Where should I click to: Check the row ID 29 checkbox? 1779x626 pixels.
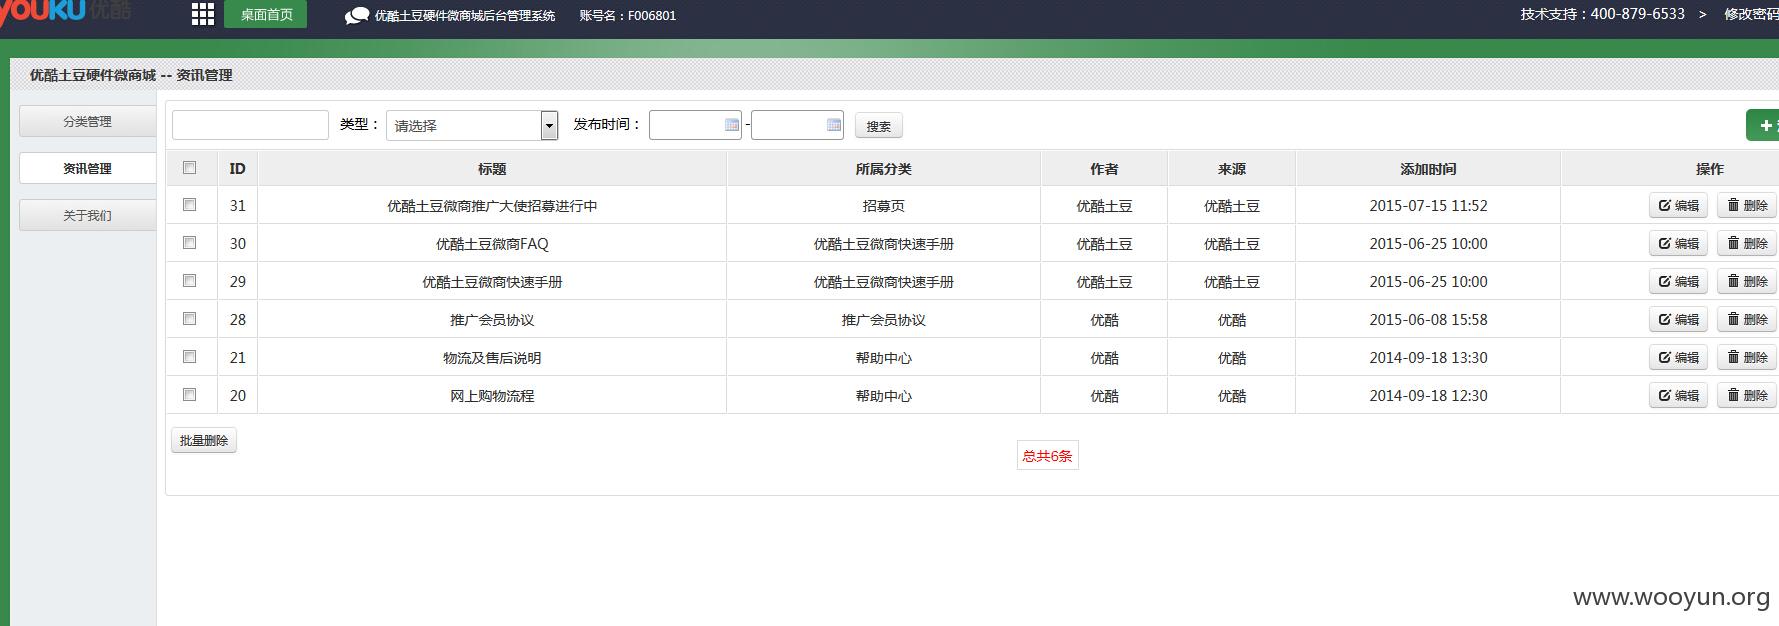(190, 281)
